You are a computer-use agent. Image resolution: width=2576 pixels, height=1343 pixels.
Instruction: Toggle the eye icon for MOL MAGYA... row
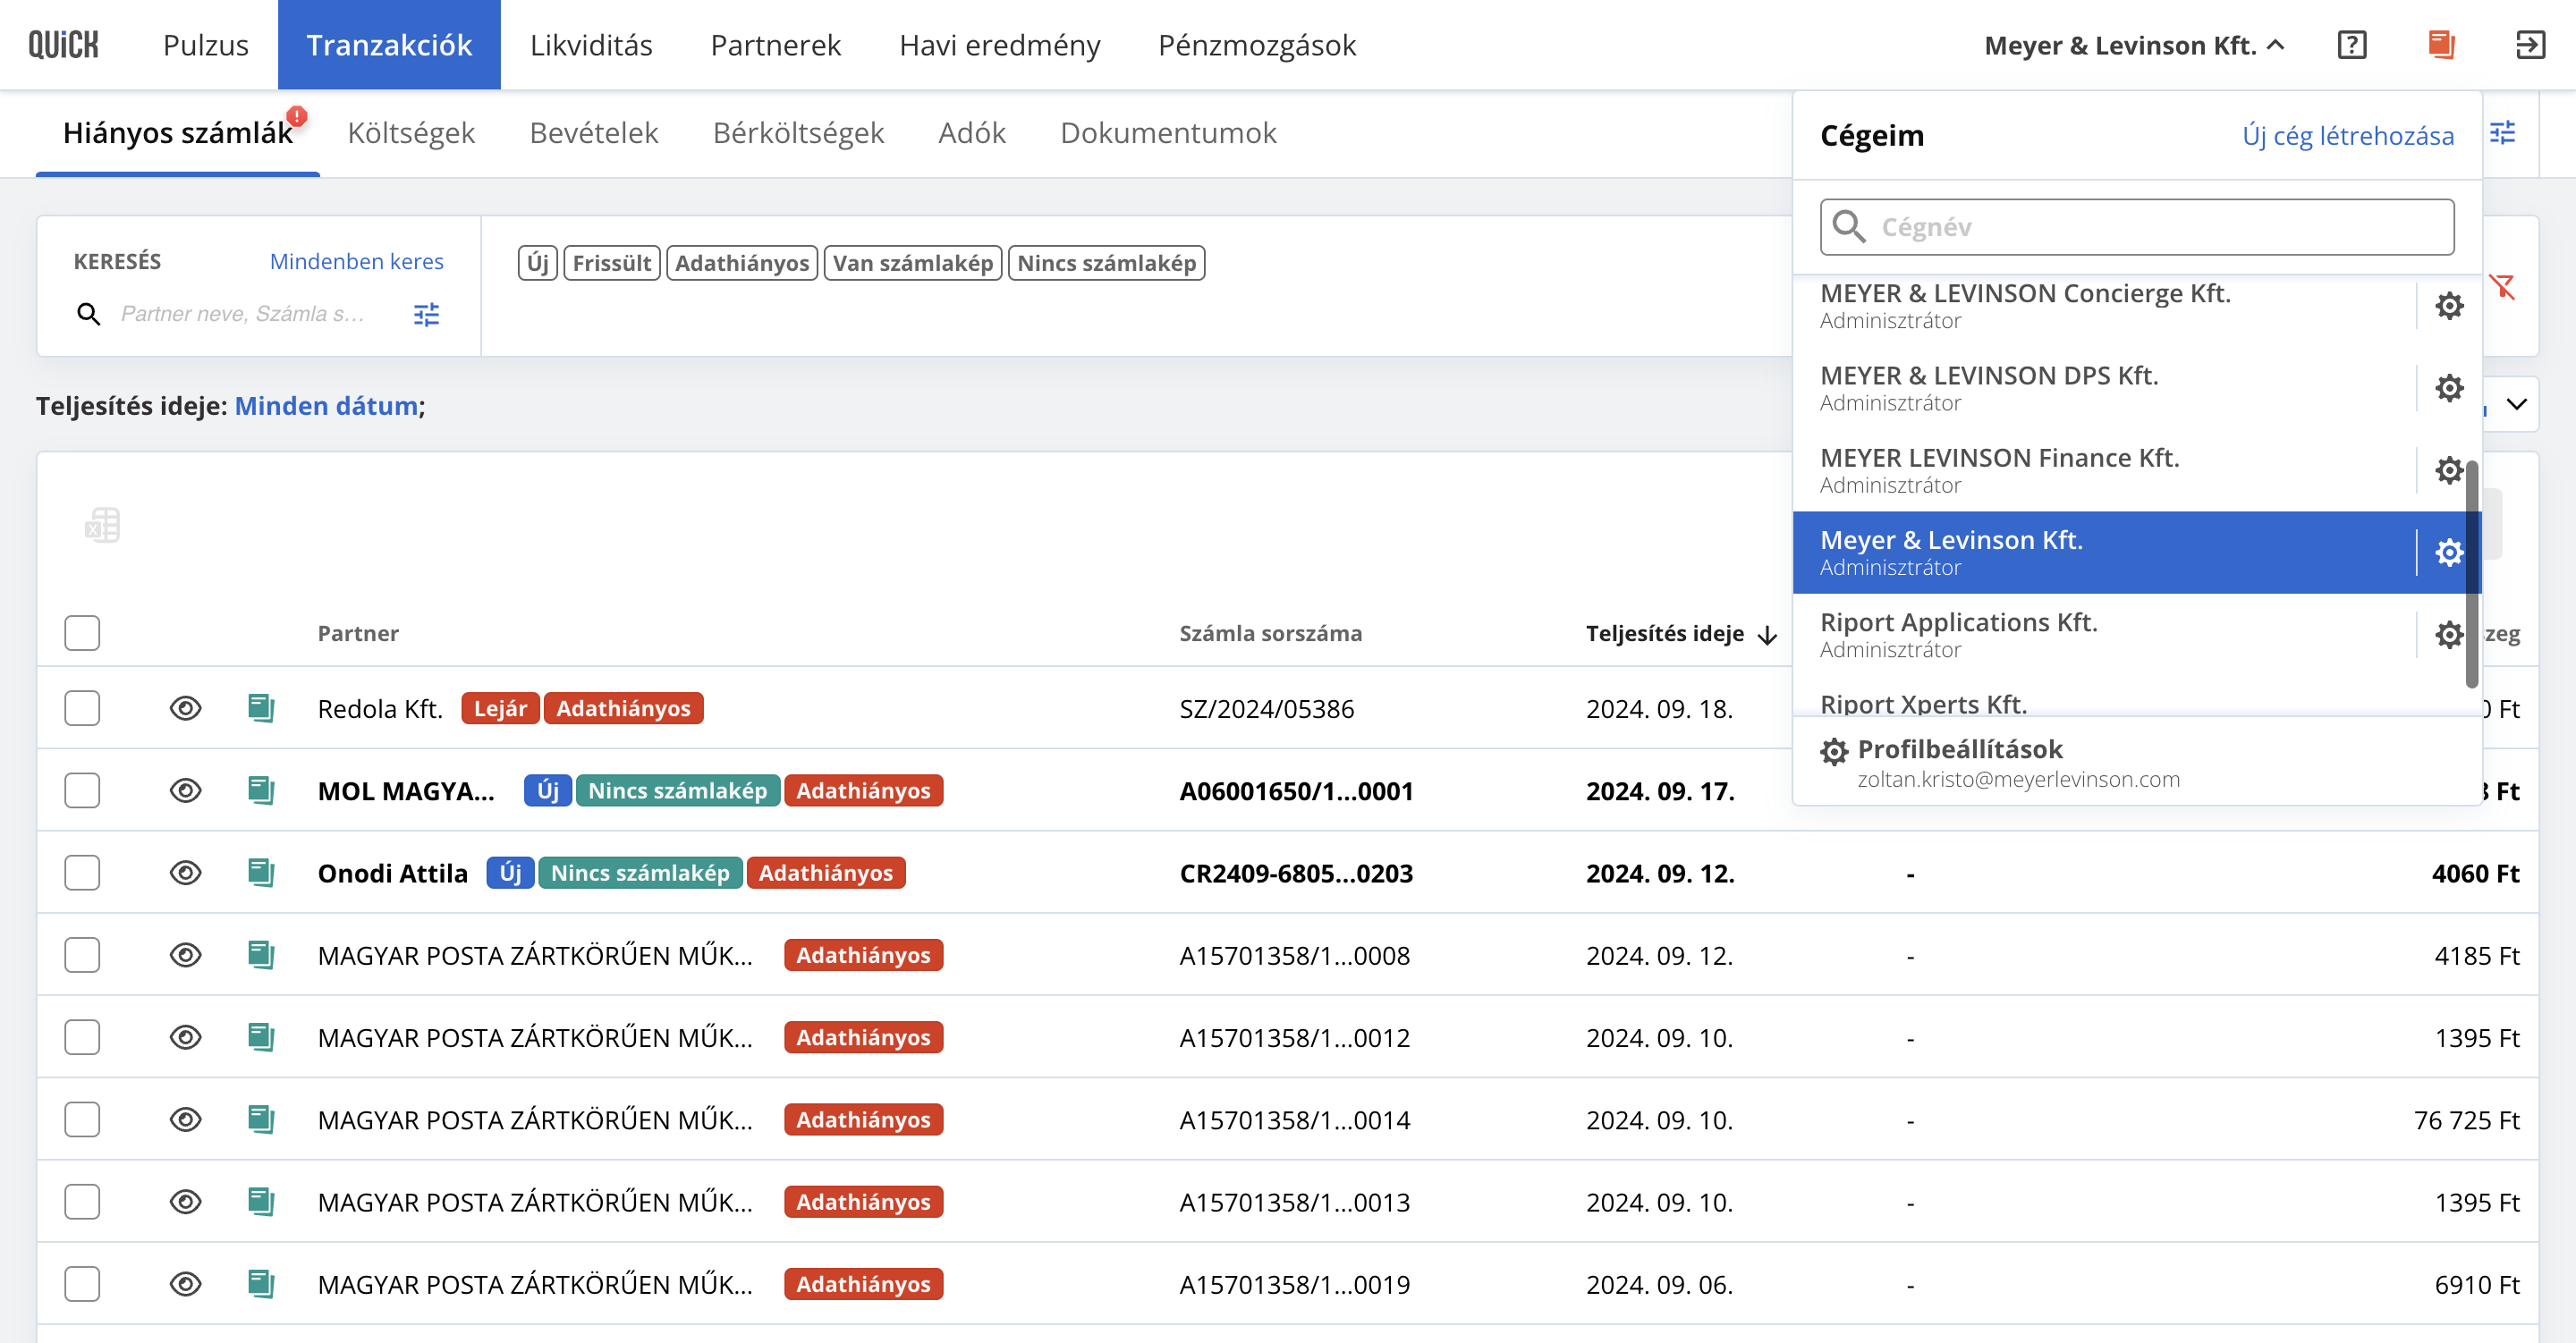coord(185,790)
